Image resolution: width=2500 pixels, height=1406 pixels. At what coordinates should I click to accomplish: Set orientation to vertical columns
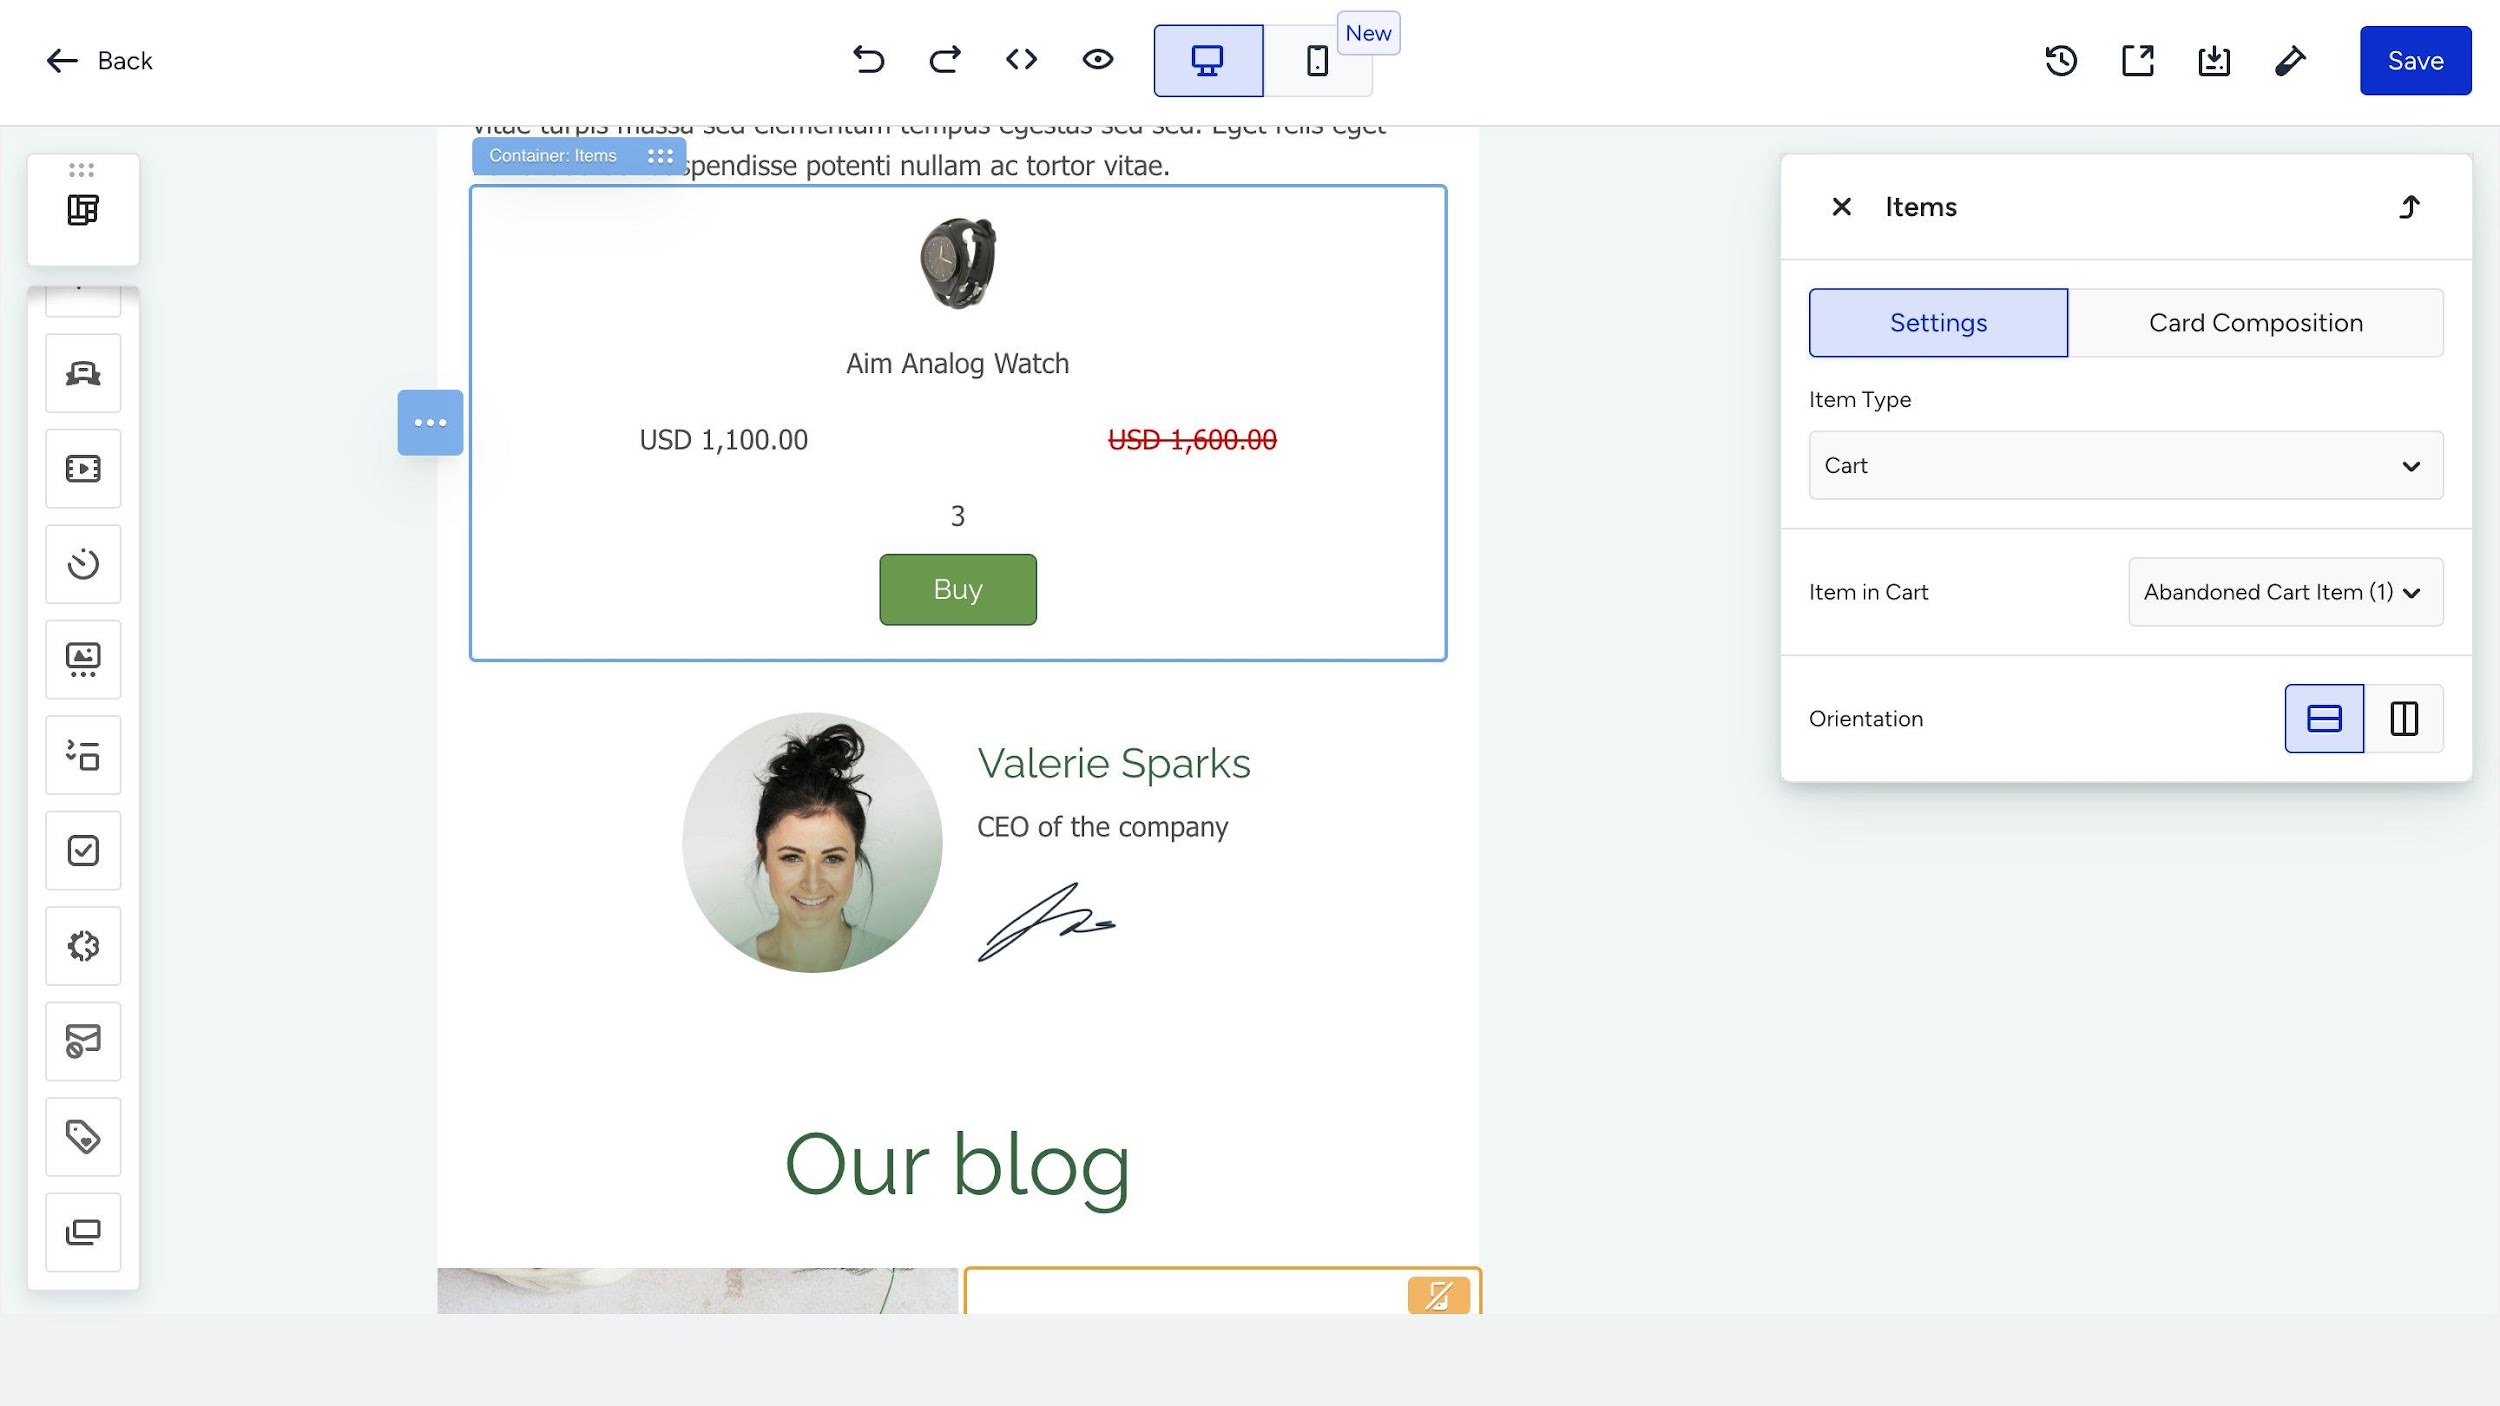tap(2403, 719)
